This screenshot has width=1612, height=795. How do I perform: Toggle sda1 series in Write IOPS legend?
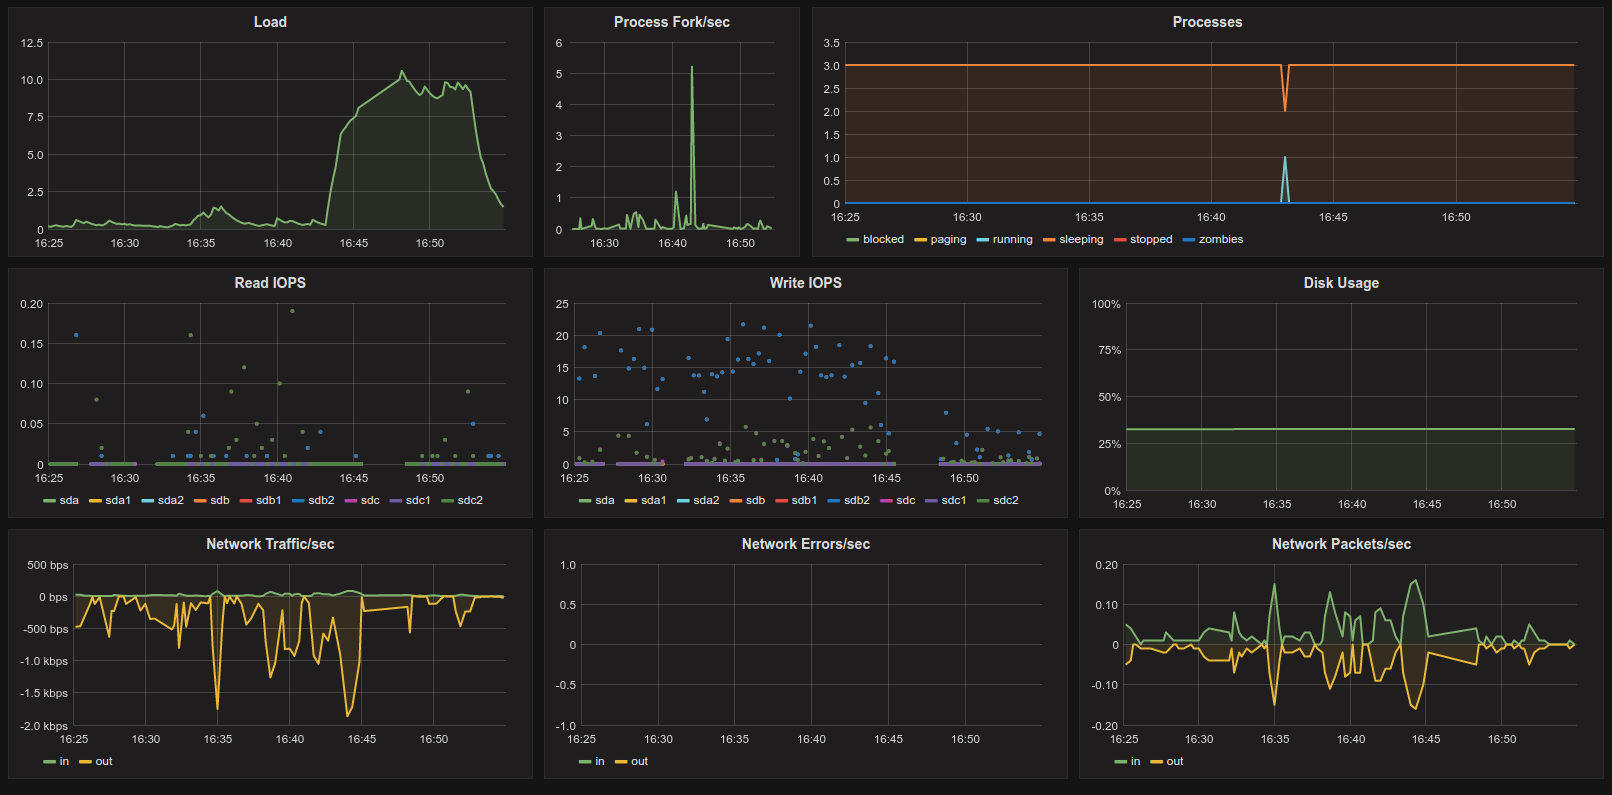tap(646, 500)
